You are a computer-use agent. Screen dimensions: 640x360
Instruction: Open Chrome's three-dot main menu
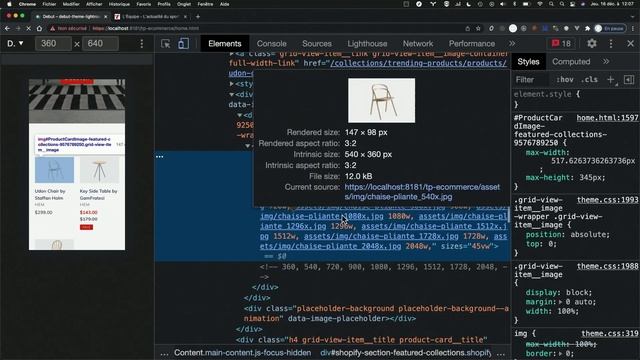click(x=633, y=28)
